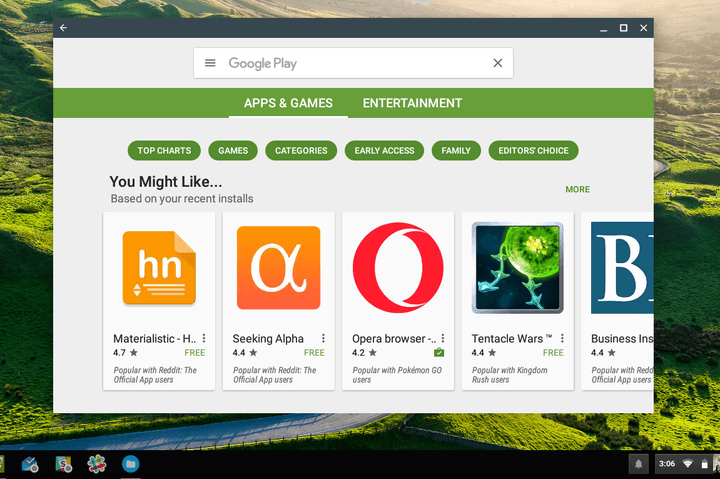The width and height of the screenshot is (720, 479).
Task: Open the Seeking Alpha app icon
Action: (279, 268)
